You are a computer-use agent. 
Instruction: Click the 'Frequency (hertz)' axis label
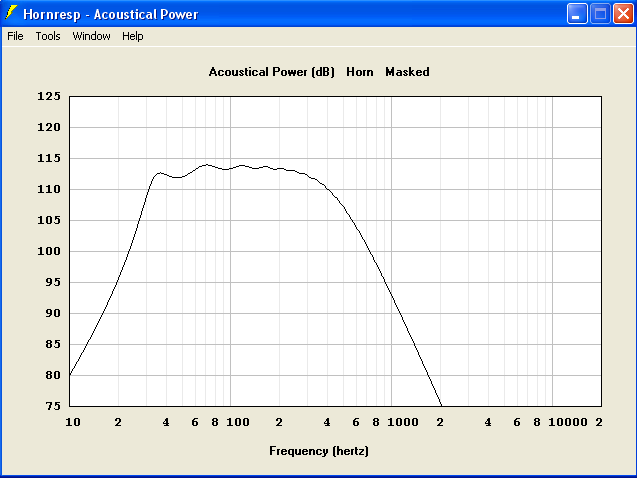tap(319, 451)
